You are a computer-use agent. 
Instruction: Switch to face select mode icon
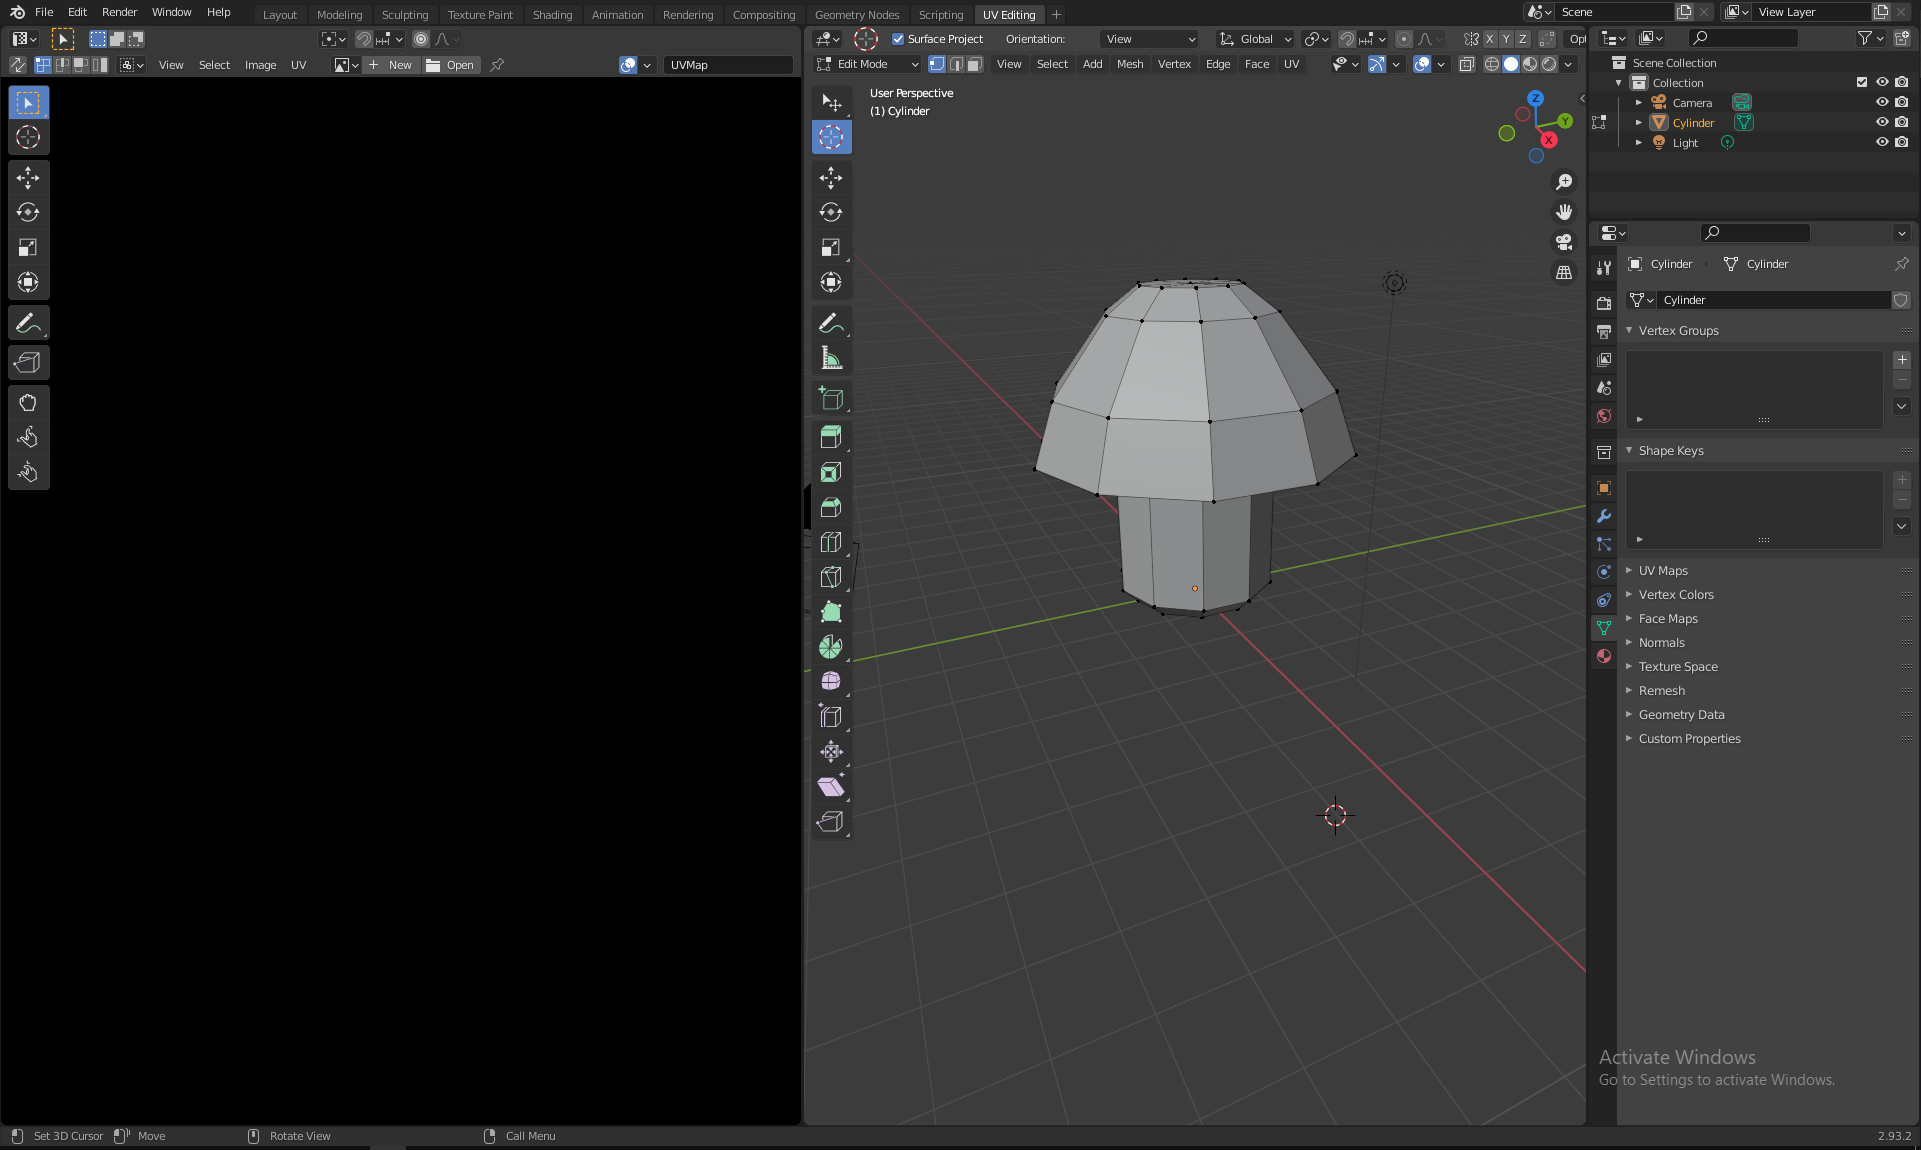[975, 64]
